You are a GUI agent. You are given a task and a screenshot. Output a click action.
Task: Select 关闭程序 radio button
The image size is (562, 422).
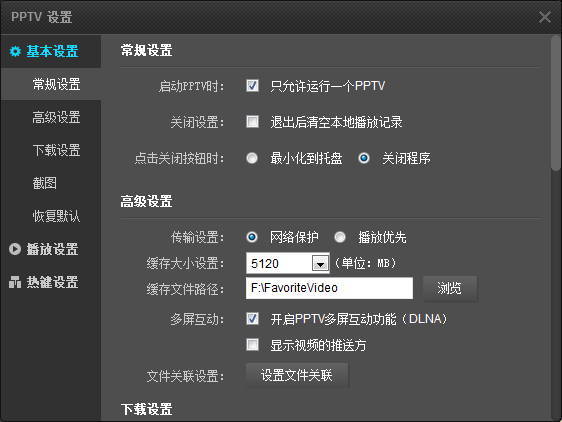[364, 158]
